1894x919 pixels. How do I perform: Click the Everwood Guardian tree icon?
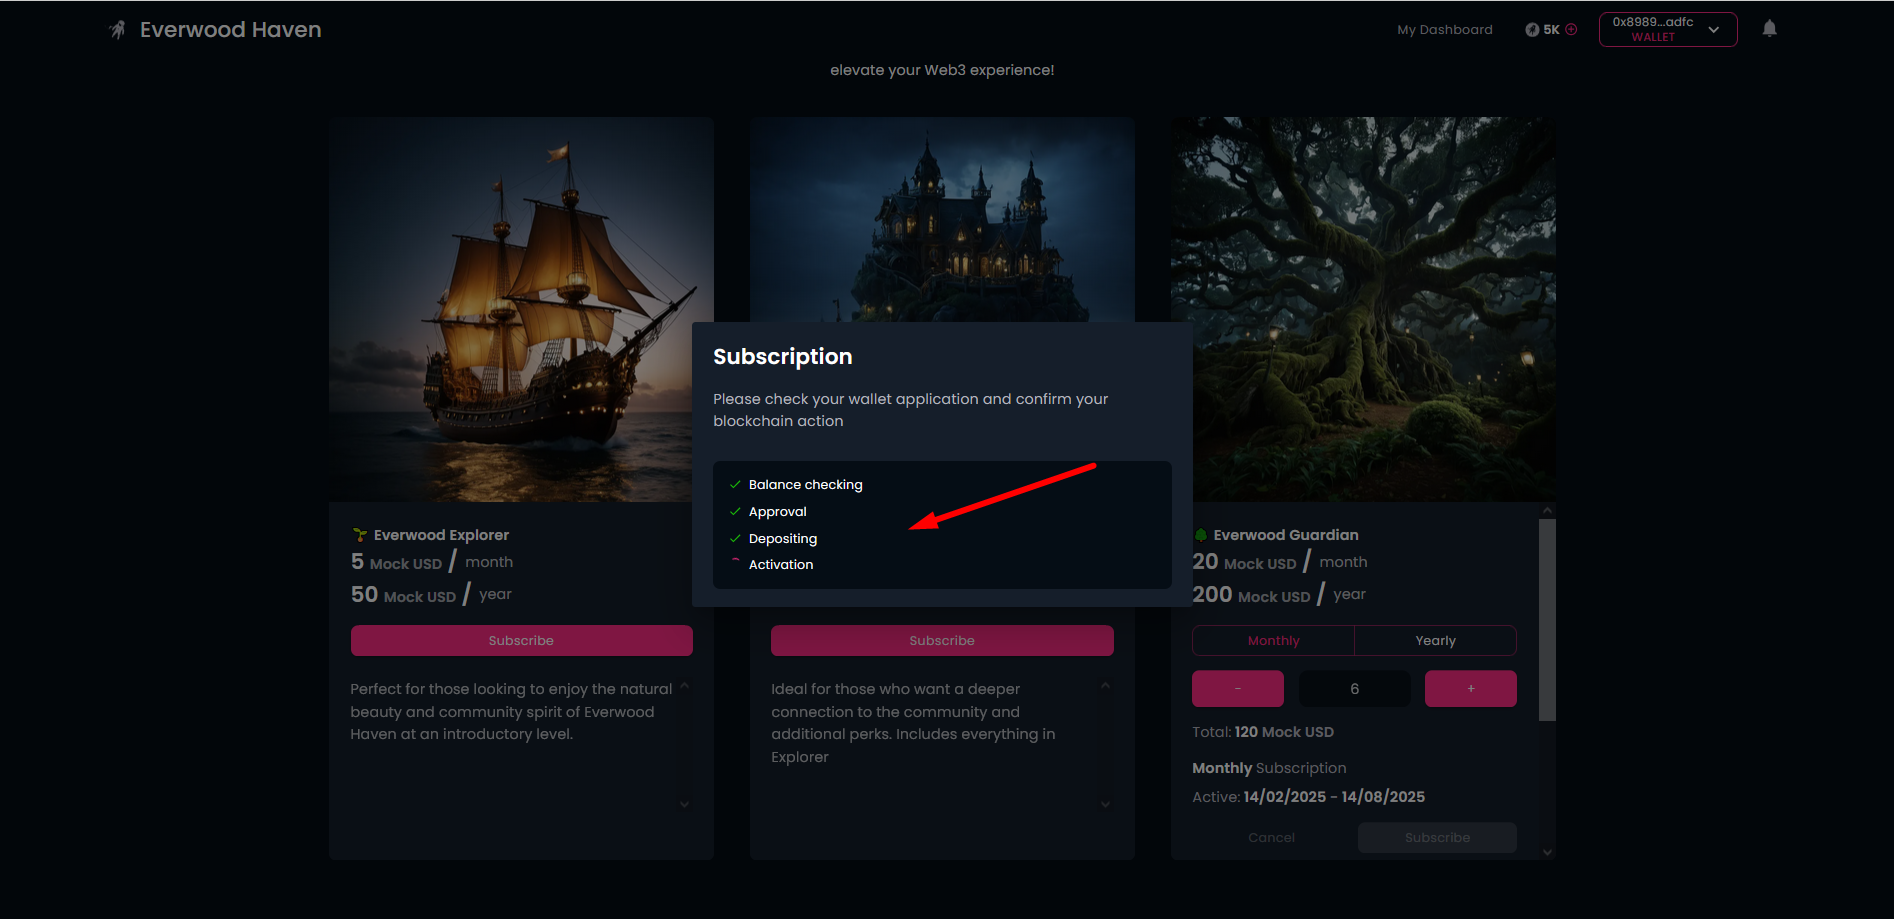pos(1201,535)
